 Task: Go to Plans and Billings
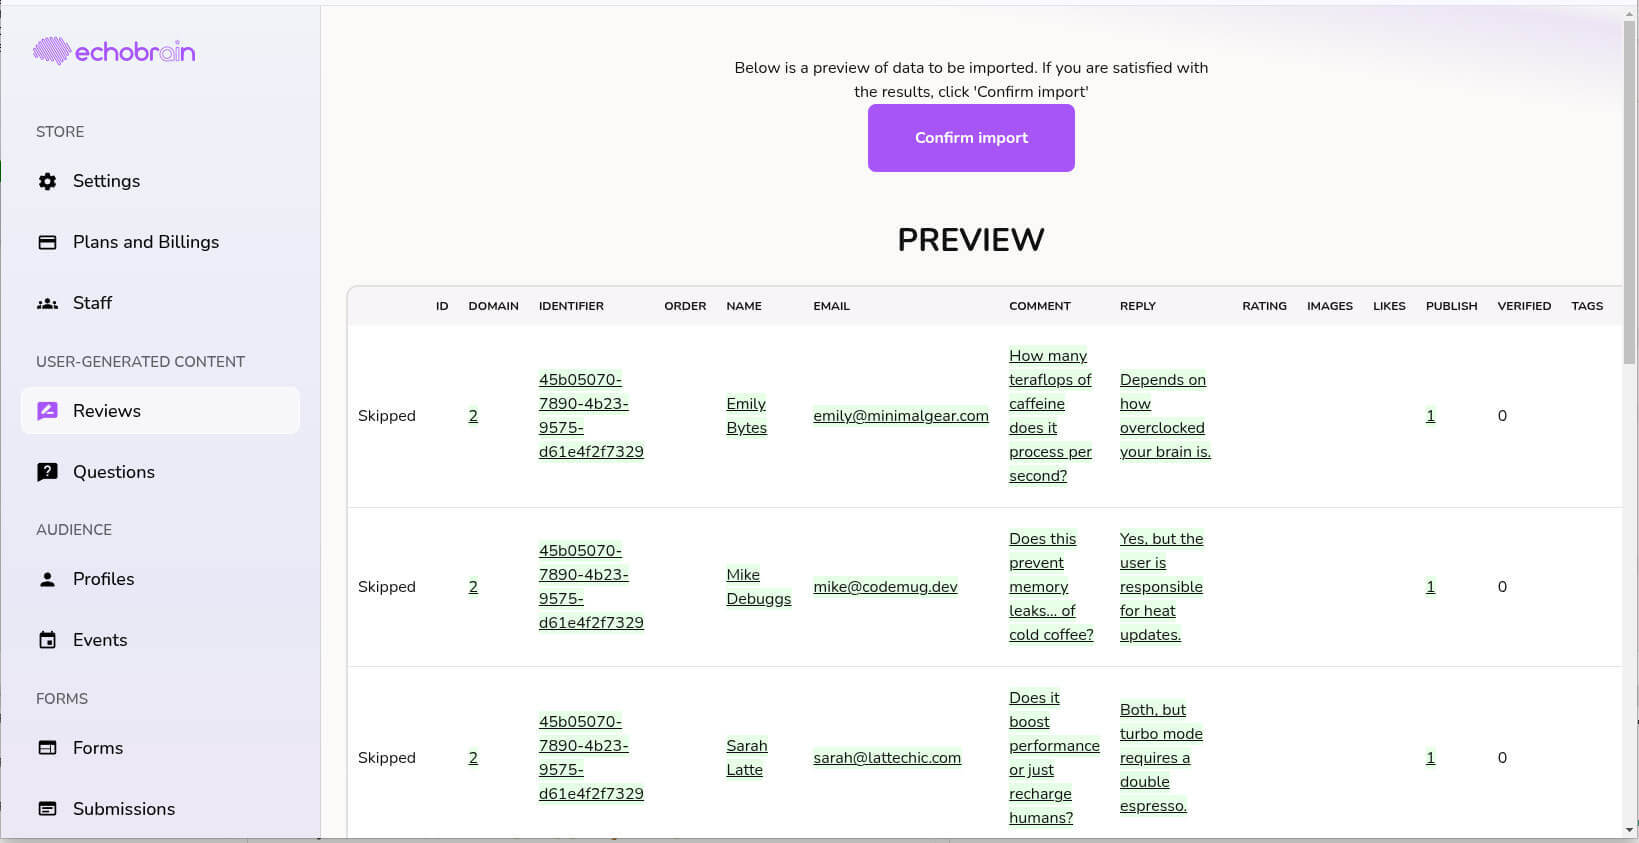tap(160, 242)
